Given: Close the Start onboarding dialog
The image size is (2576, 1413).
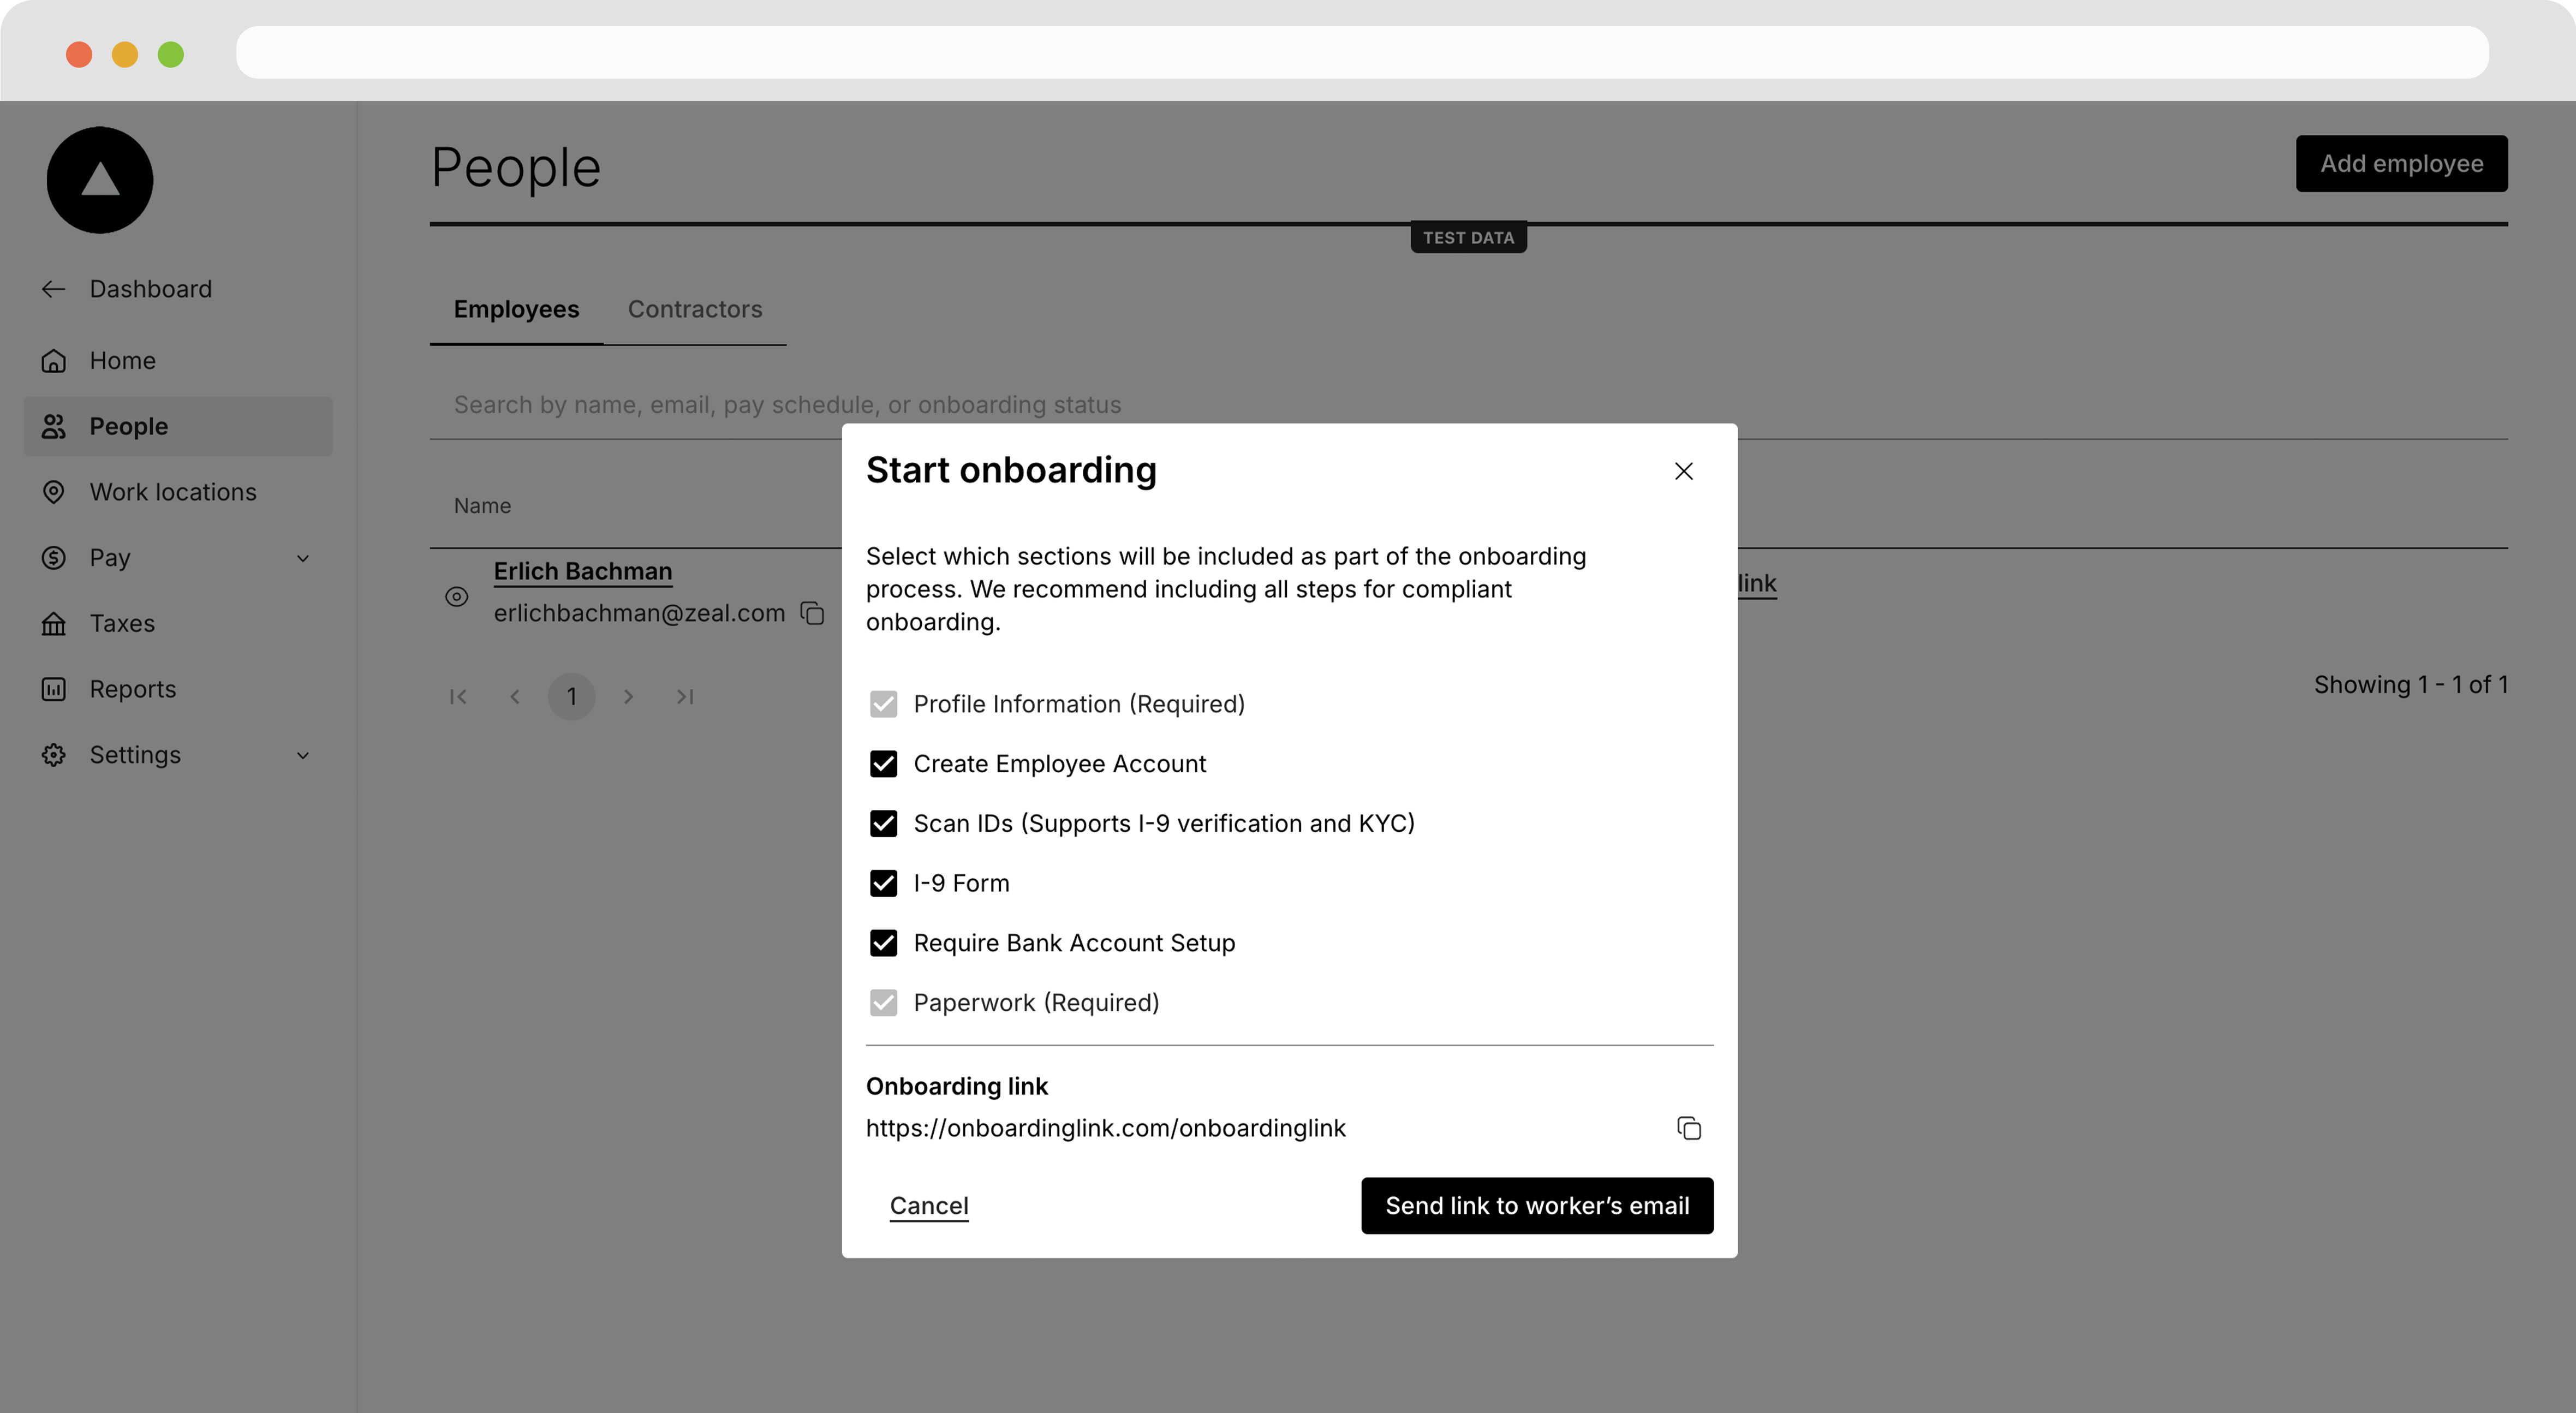Looking at the screenshot, I should pos(1684,471).
